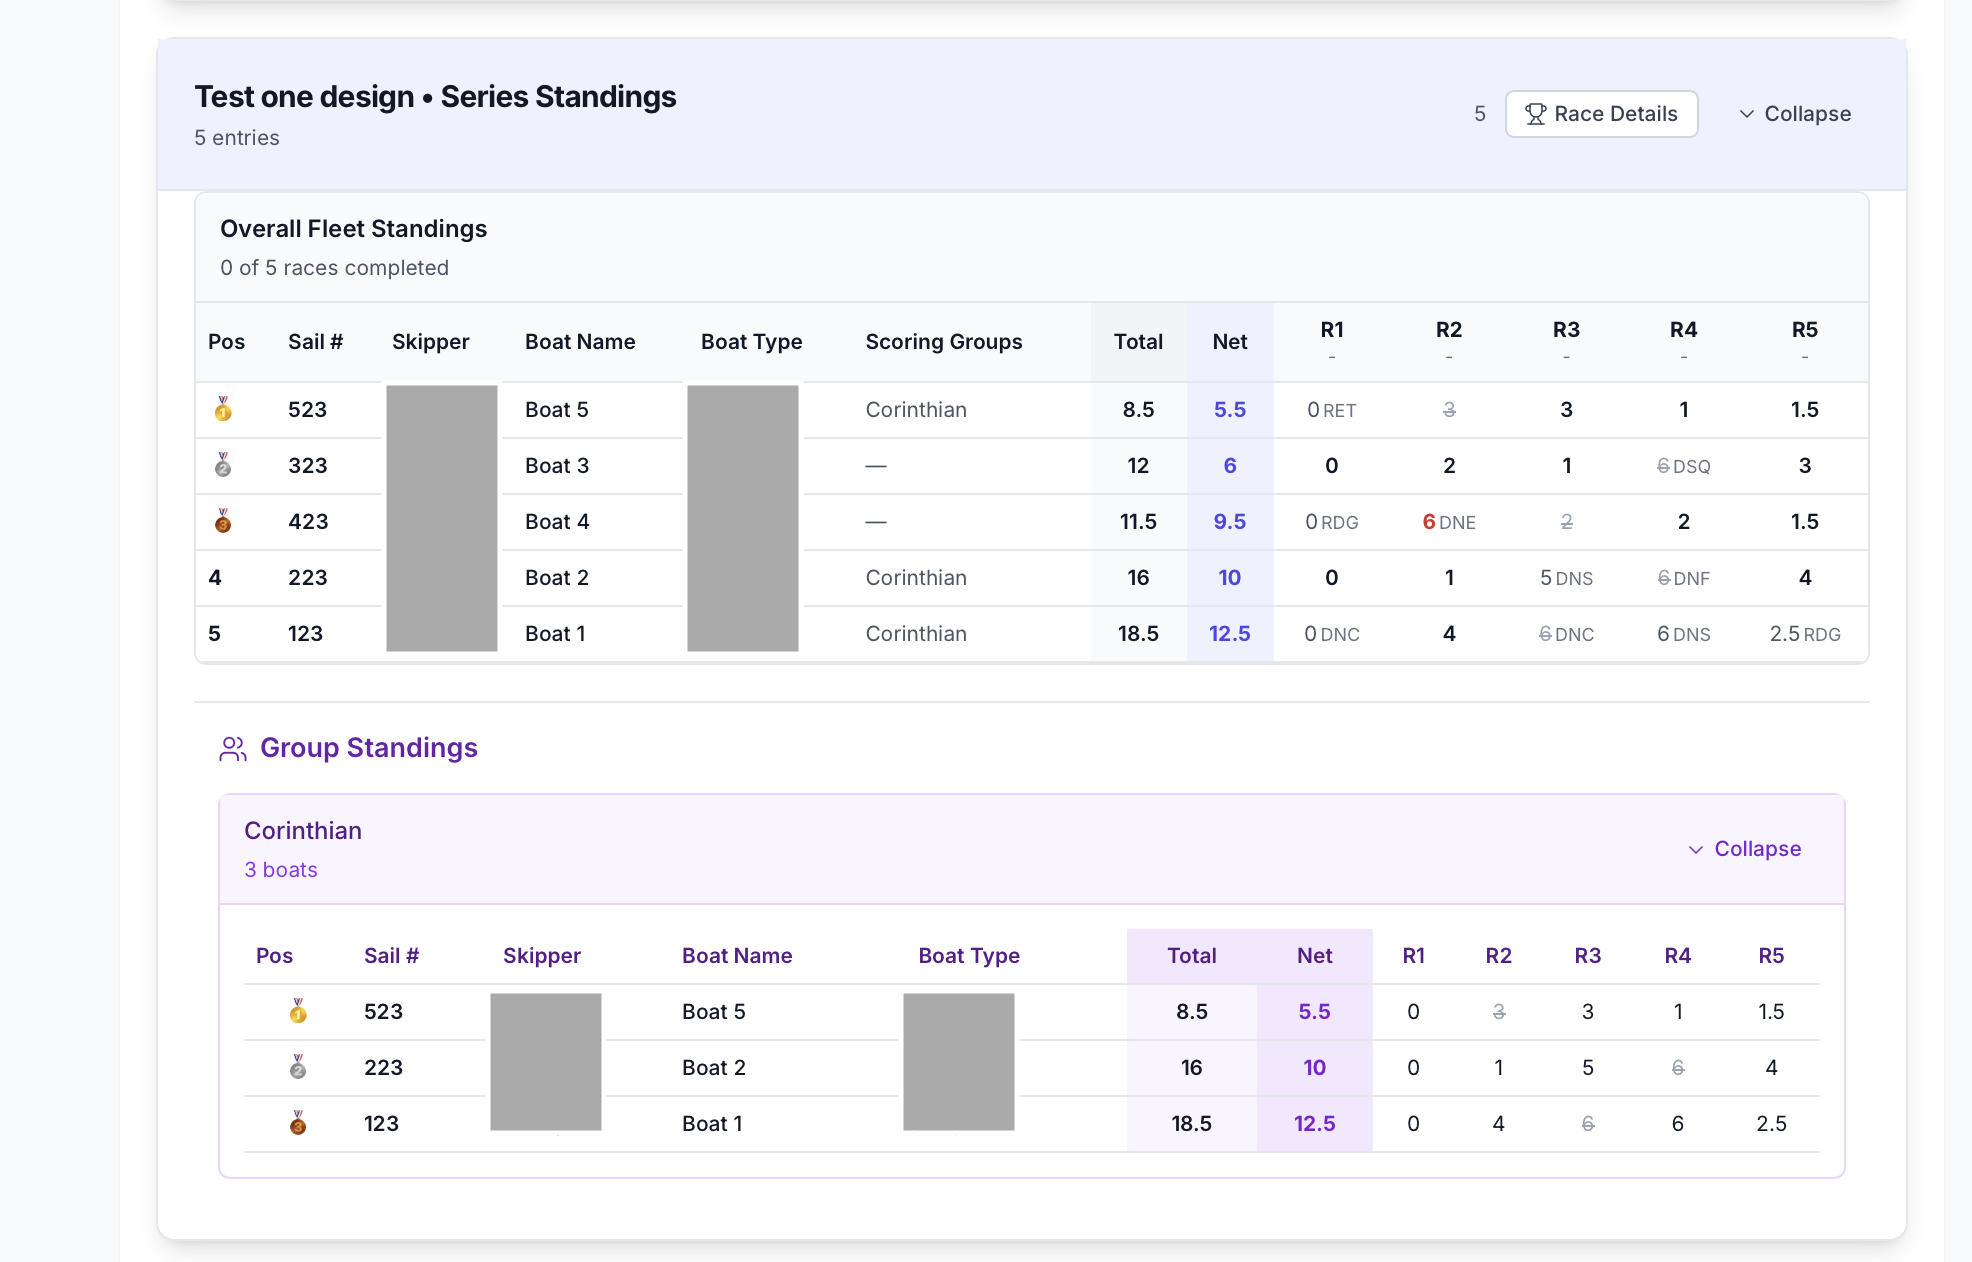Click the bronze medal icon for sail 423
The image size is (1972, 1262).
(x=223, y=521)
